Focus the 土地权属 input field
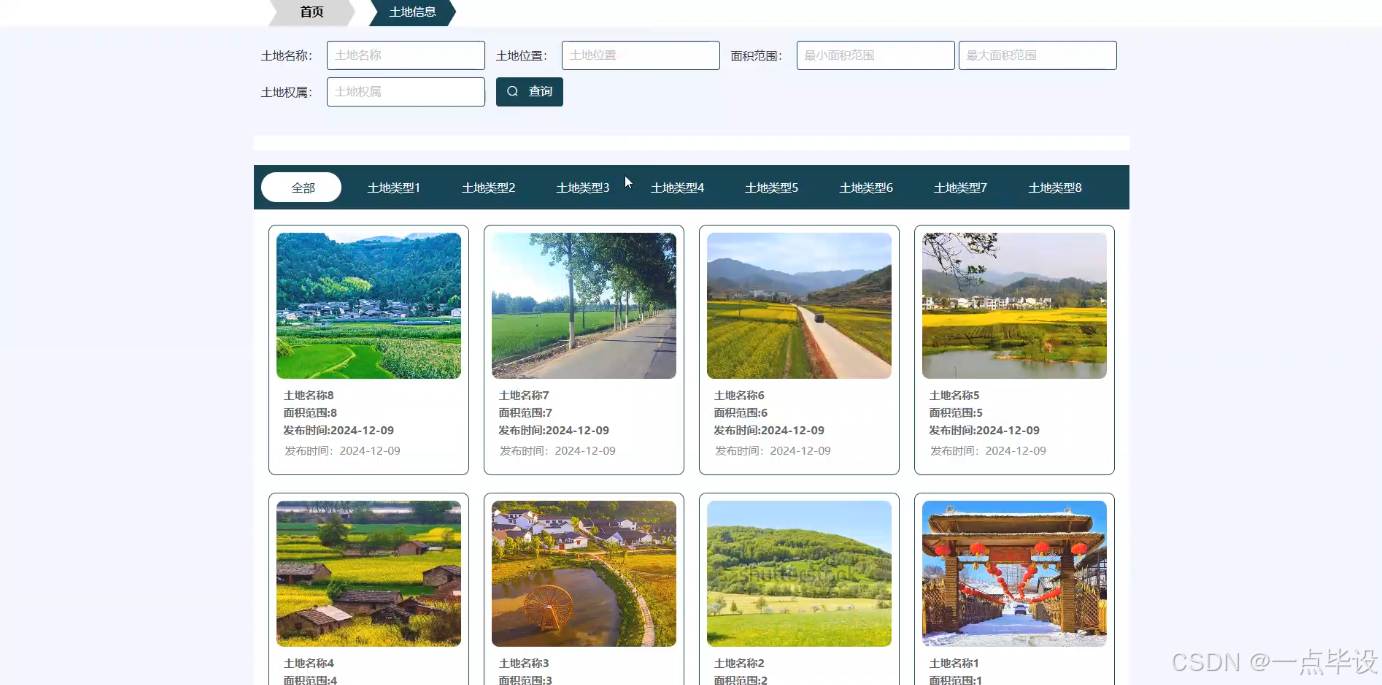Image resolution: width=1382 pixels, height=685 pixels. coord(406,92)
